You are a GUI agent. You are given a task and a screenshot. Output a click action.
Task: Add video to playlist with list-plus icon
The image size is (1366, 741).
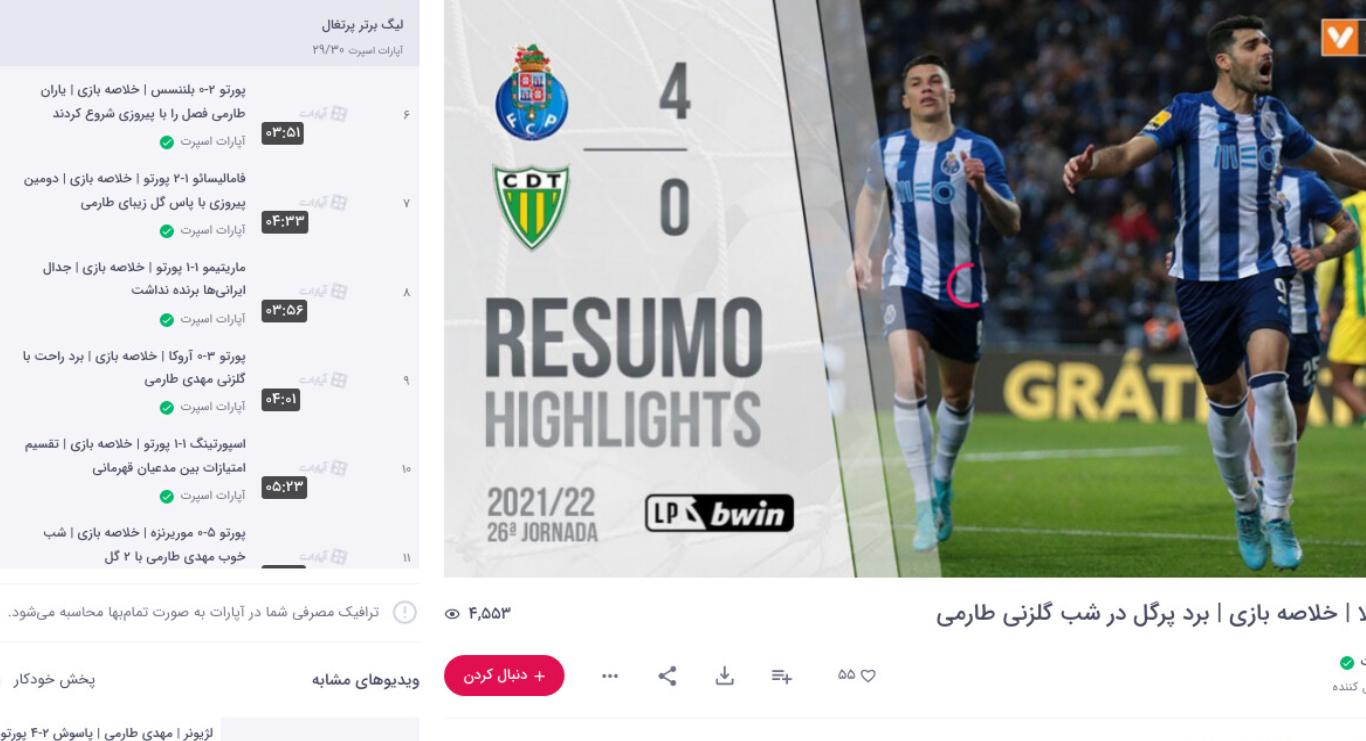pos(781,677)
